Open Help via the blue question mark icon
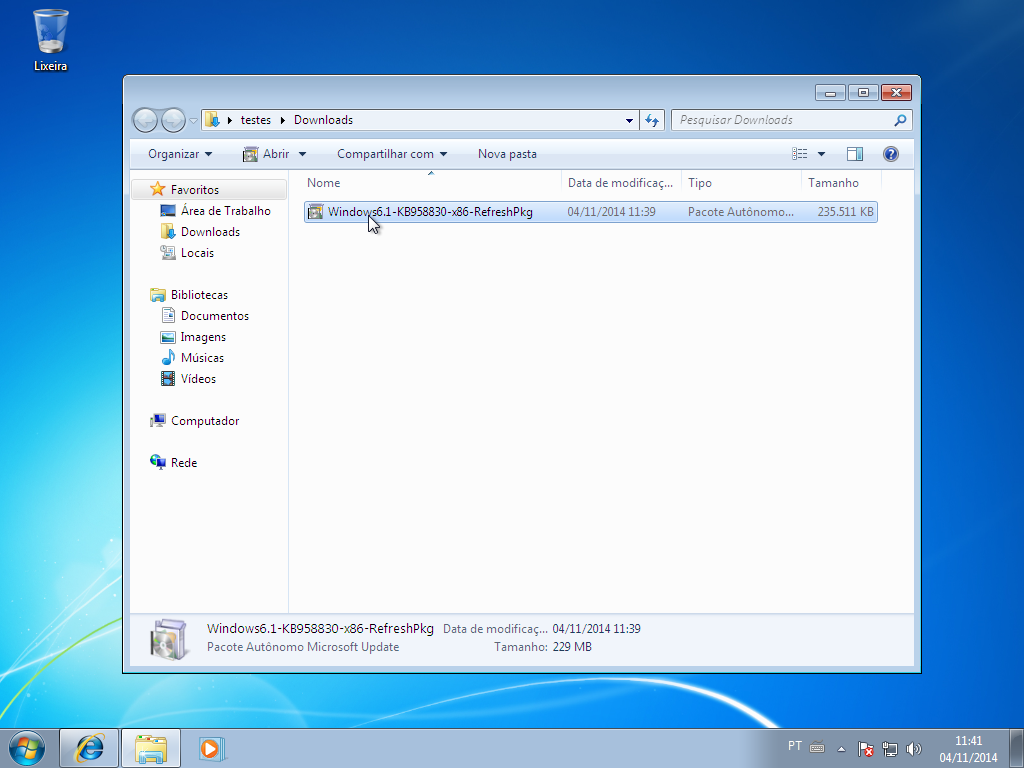Viewport: 1024px width, 768px height. click(891, 154)
